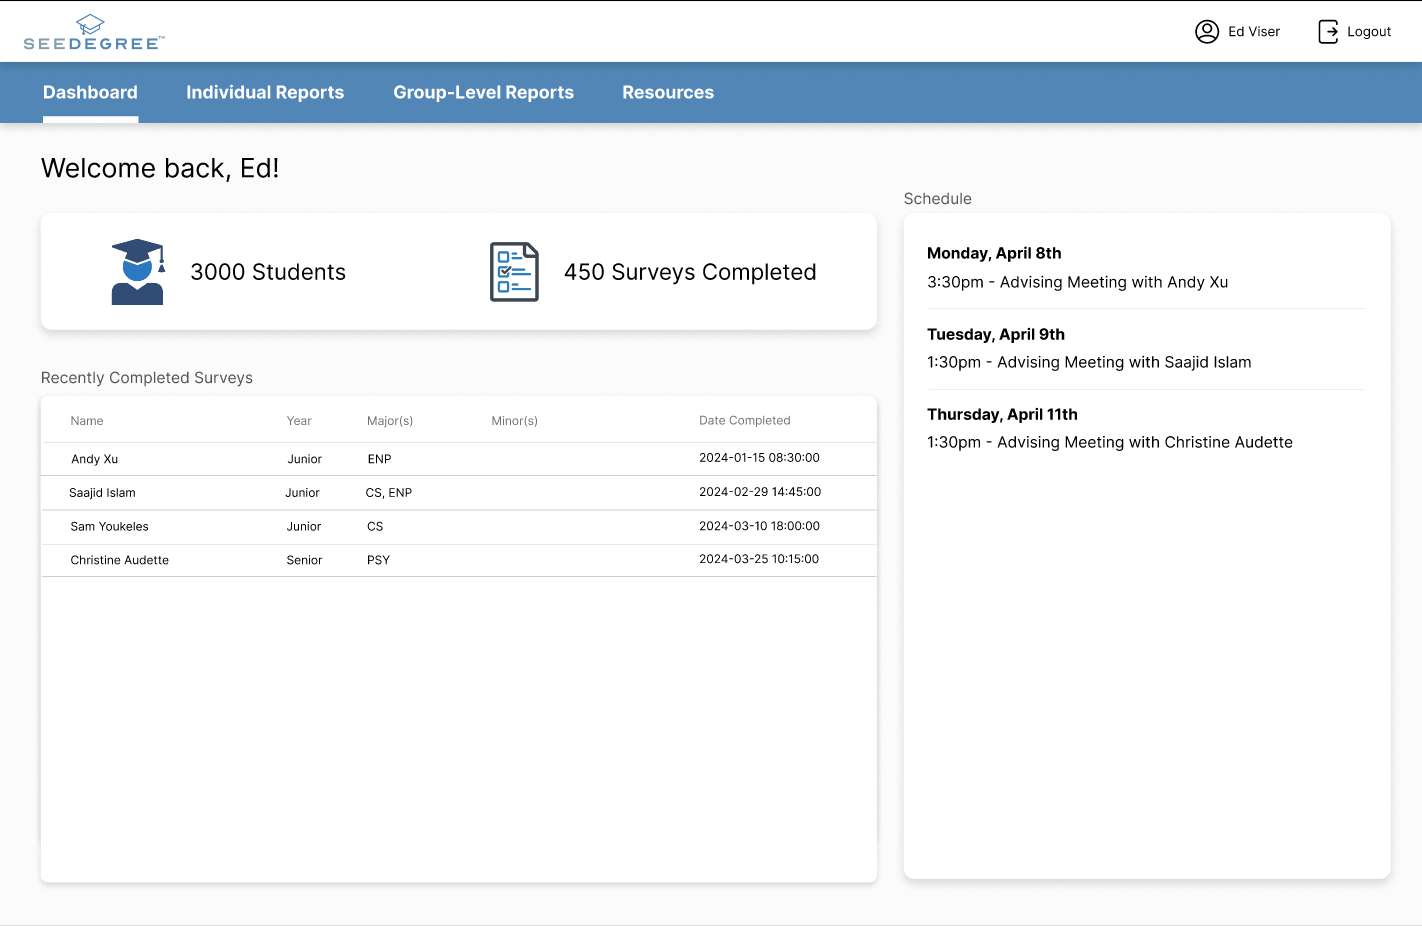Click the user profile avatar icon
This screenshot has width=1422, height=926.
[1207, 32]
